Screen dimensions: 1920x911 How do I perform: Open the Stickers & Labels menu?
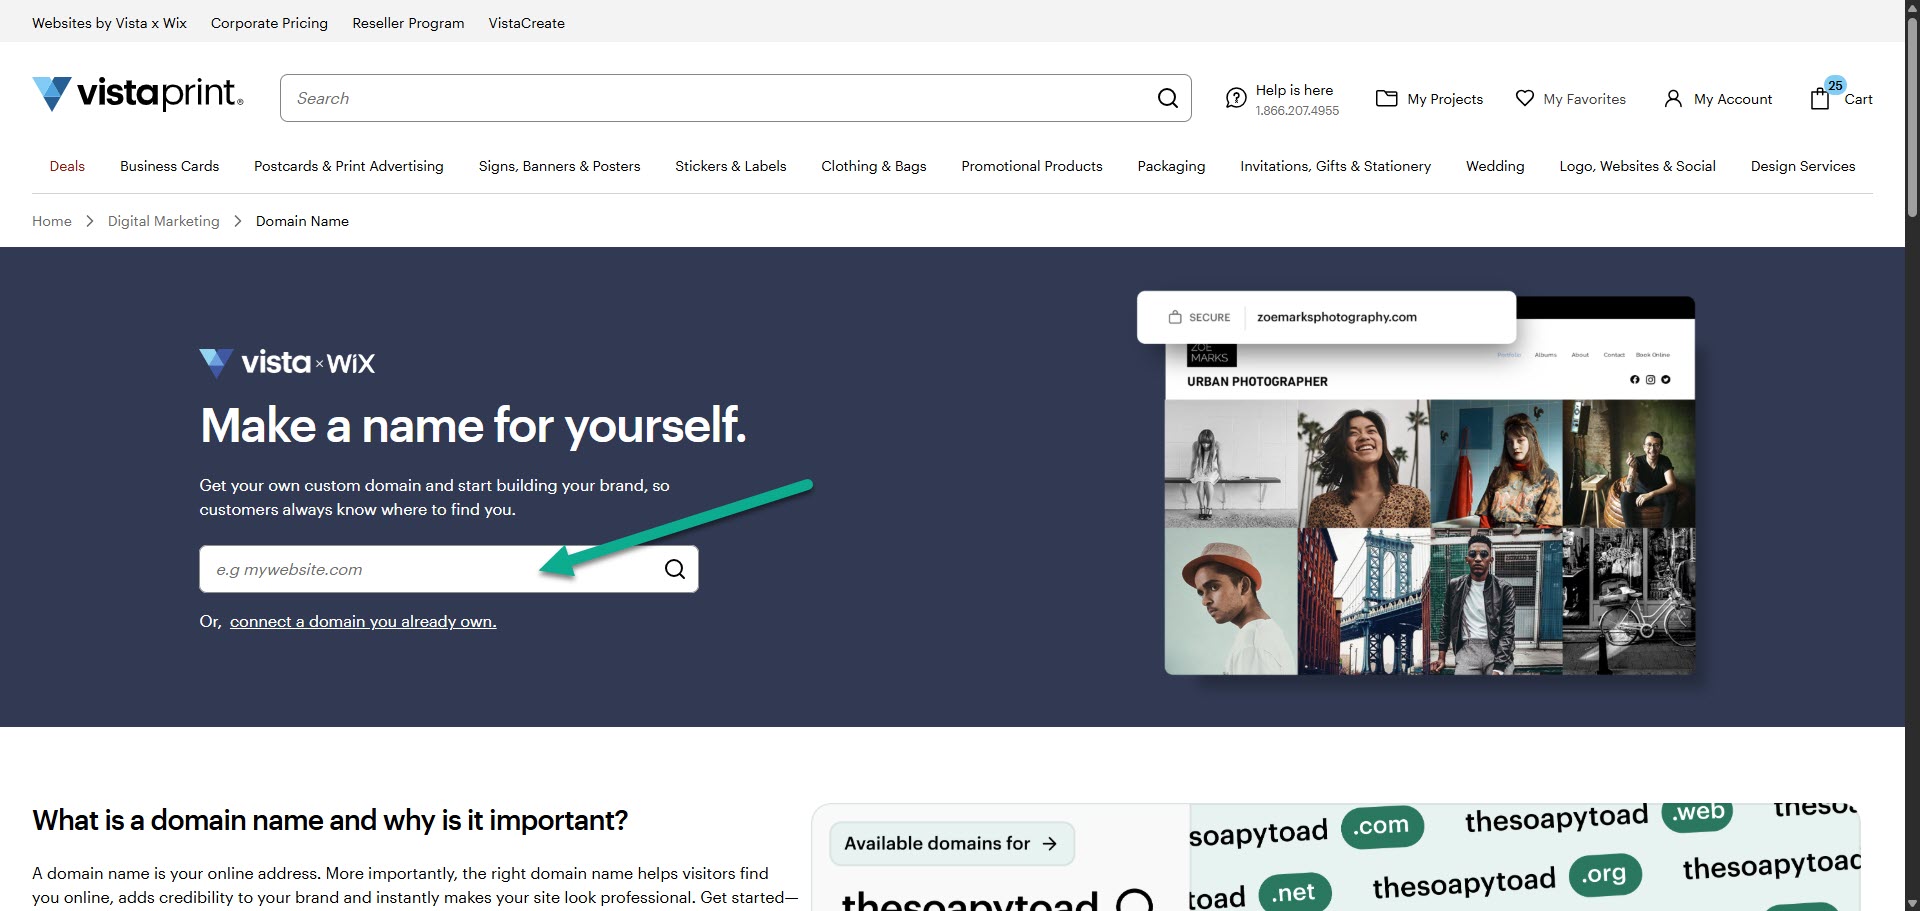pos(731,166)
